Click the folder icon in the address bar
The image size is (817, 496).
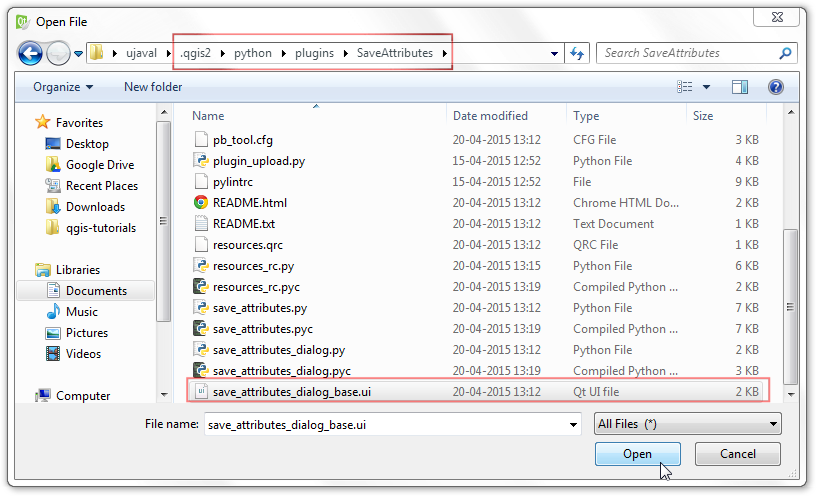pos(96,53)
